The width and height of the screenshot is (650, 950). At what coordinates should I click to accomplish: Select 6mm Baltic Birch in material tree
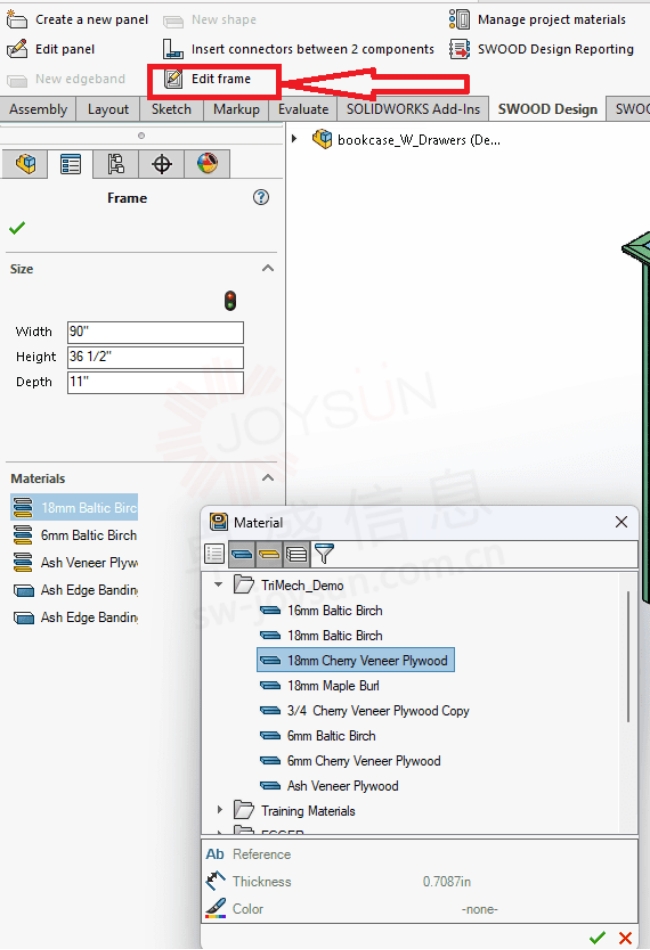[x=318, y=736]
